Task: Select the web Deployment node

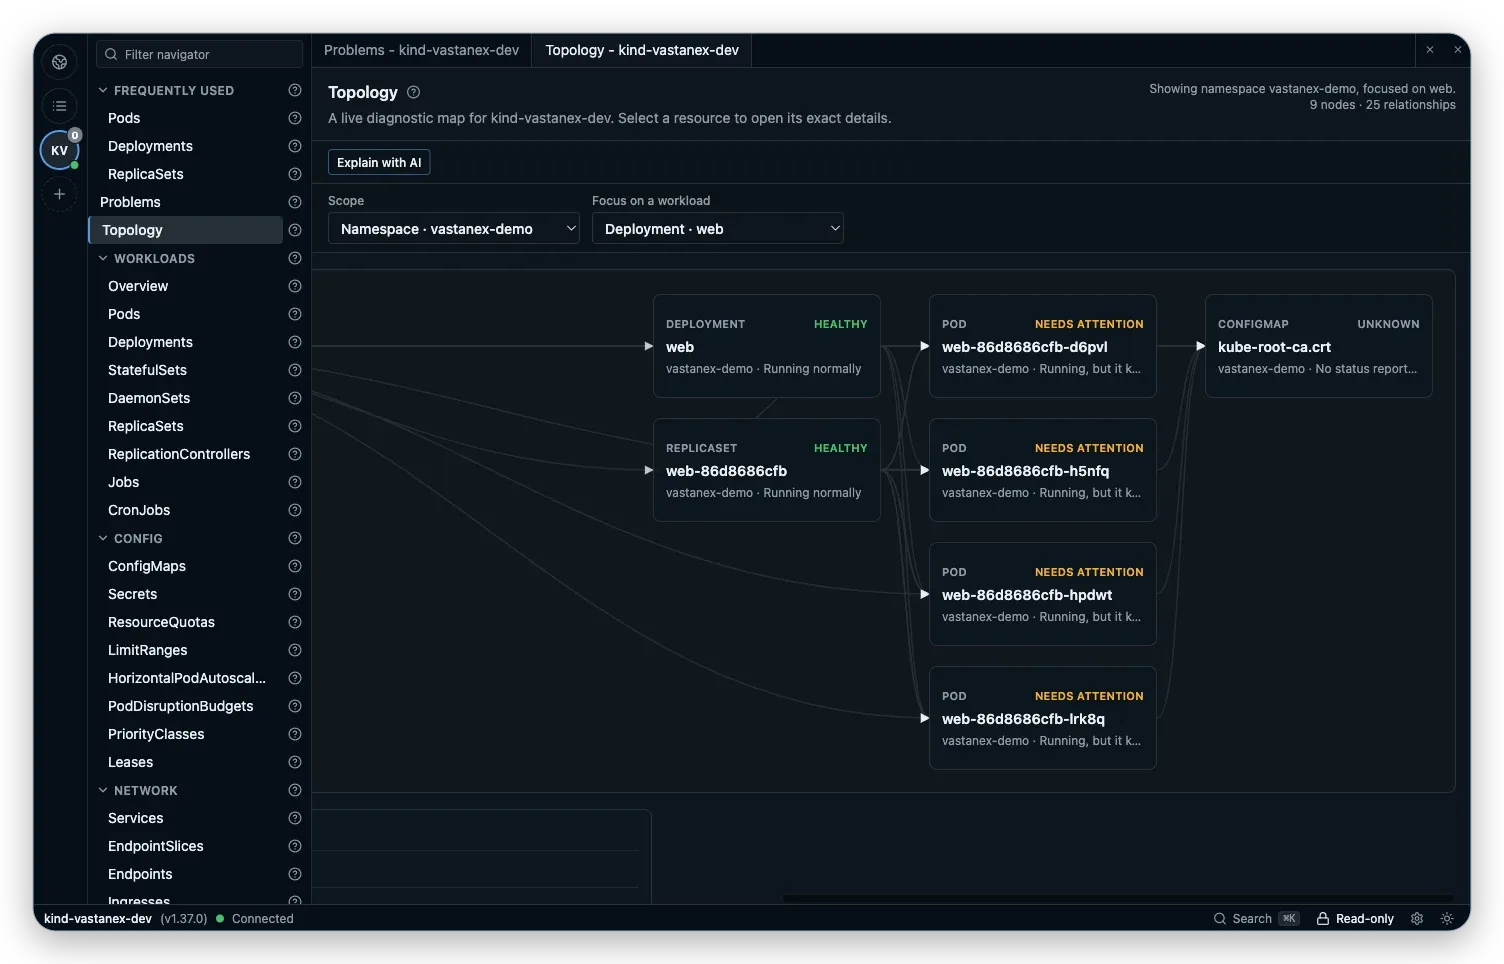Action: pyautogui.click(x=767, y=346)
